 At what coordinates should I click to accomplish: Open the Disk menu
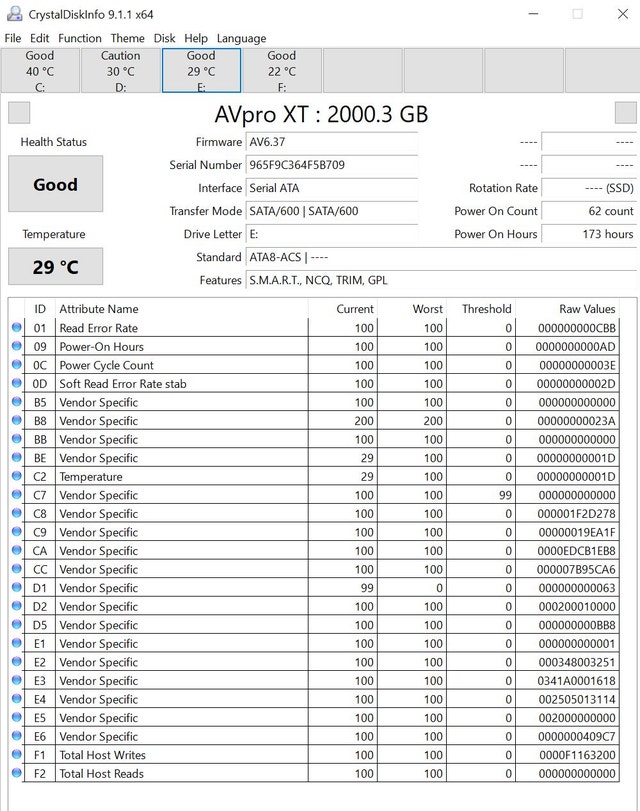click(x=165, y=38)
